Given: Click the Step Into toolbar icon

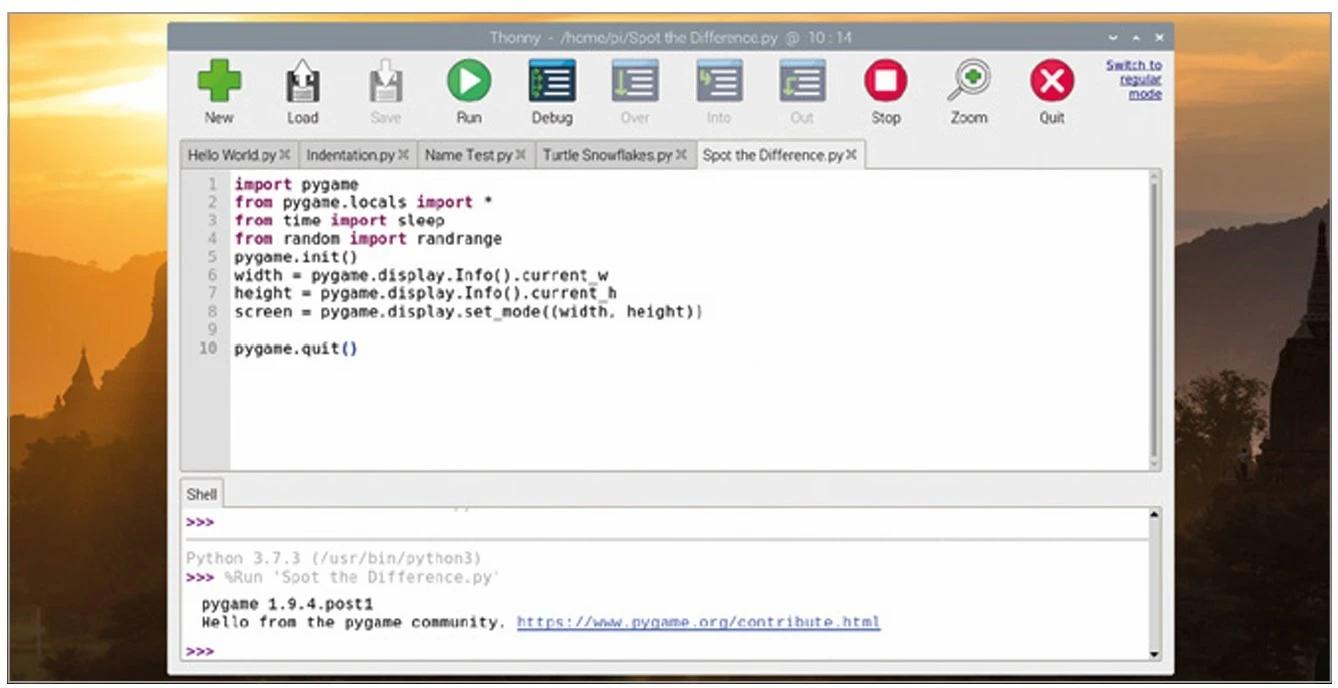Looking at the screenshot, I should click(x=719, y=82).
